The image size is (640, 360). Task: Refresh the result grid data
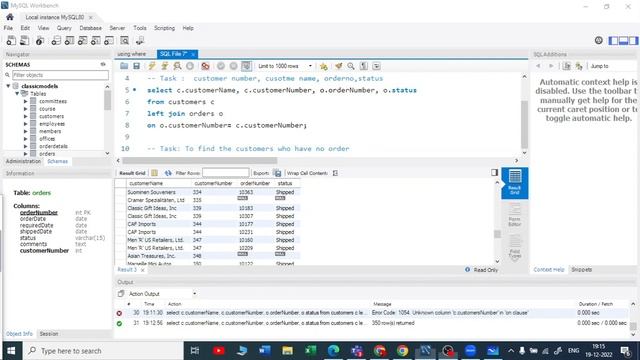click(x=168, y=173)
